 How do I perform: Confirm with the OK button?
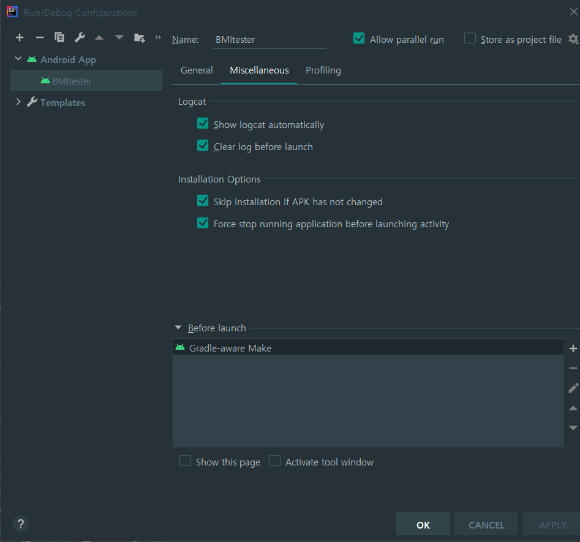[x=423, y=525]
